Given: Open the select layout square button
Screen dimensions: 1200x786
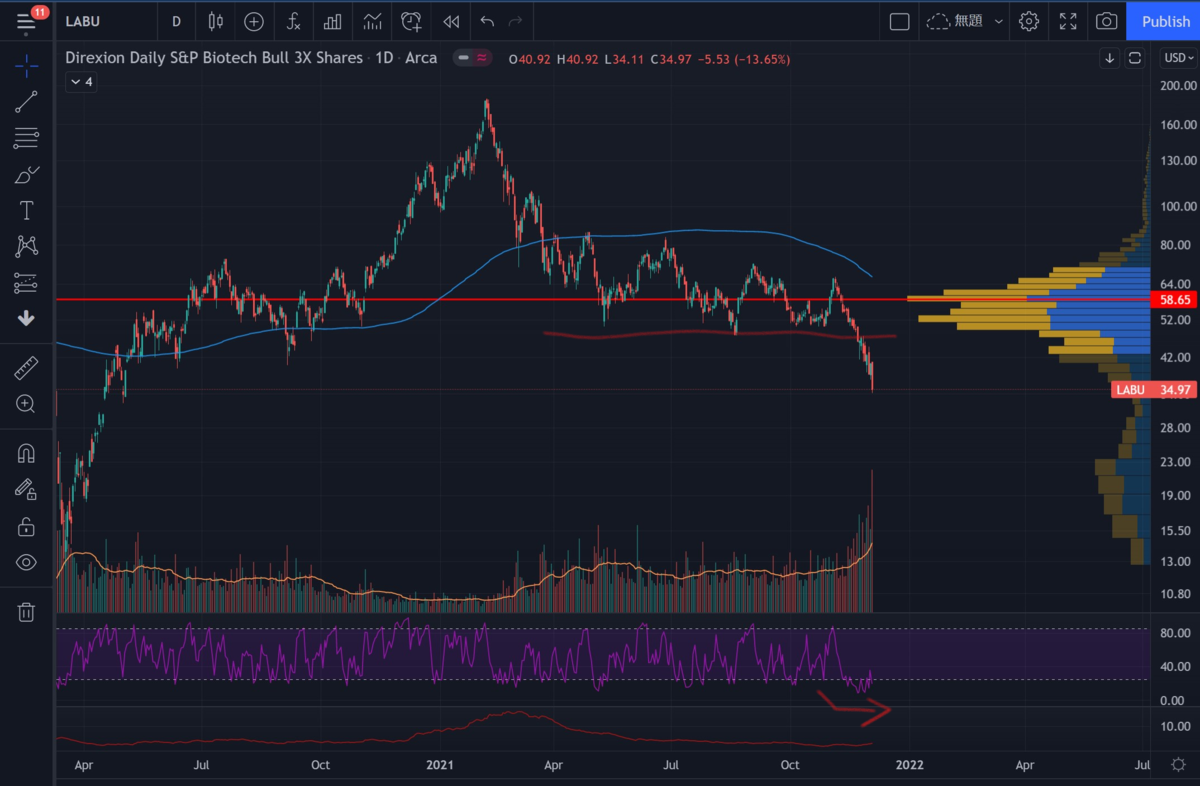Looking at the screenshot, I should click(899, 21).
